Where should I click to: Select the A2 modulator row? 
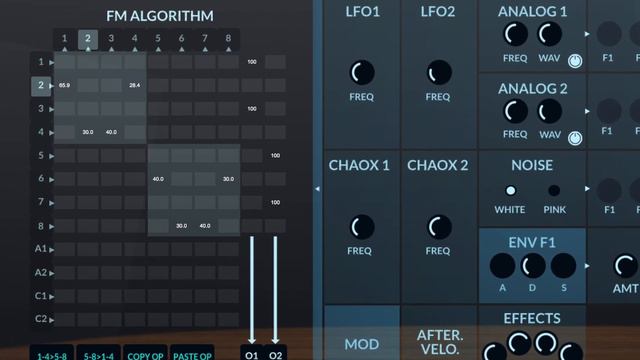[x=42, y=273]
